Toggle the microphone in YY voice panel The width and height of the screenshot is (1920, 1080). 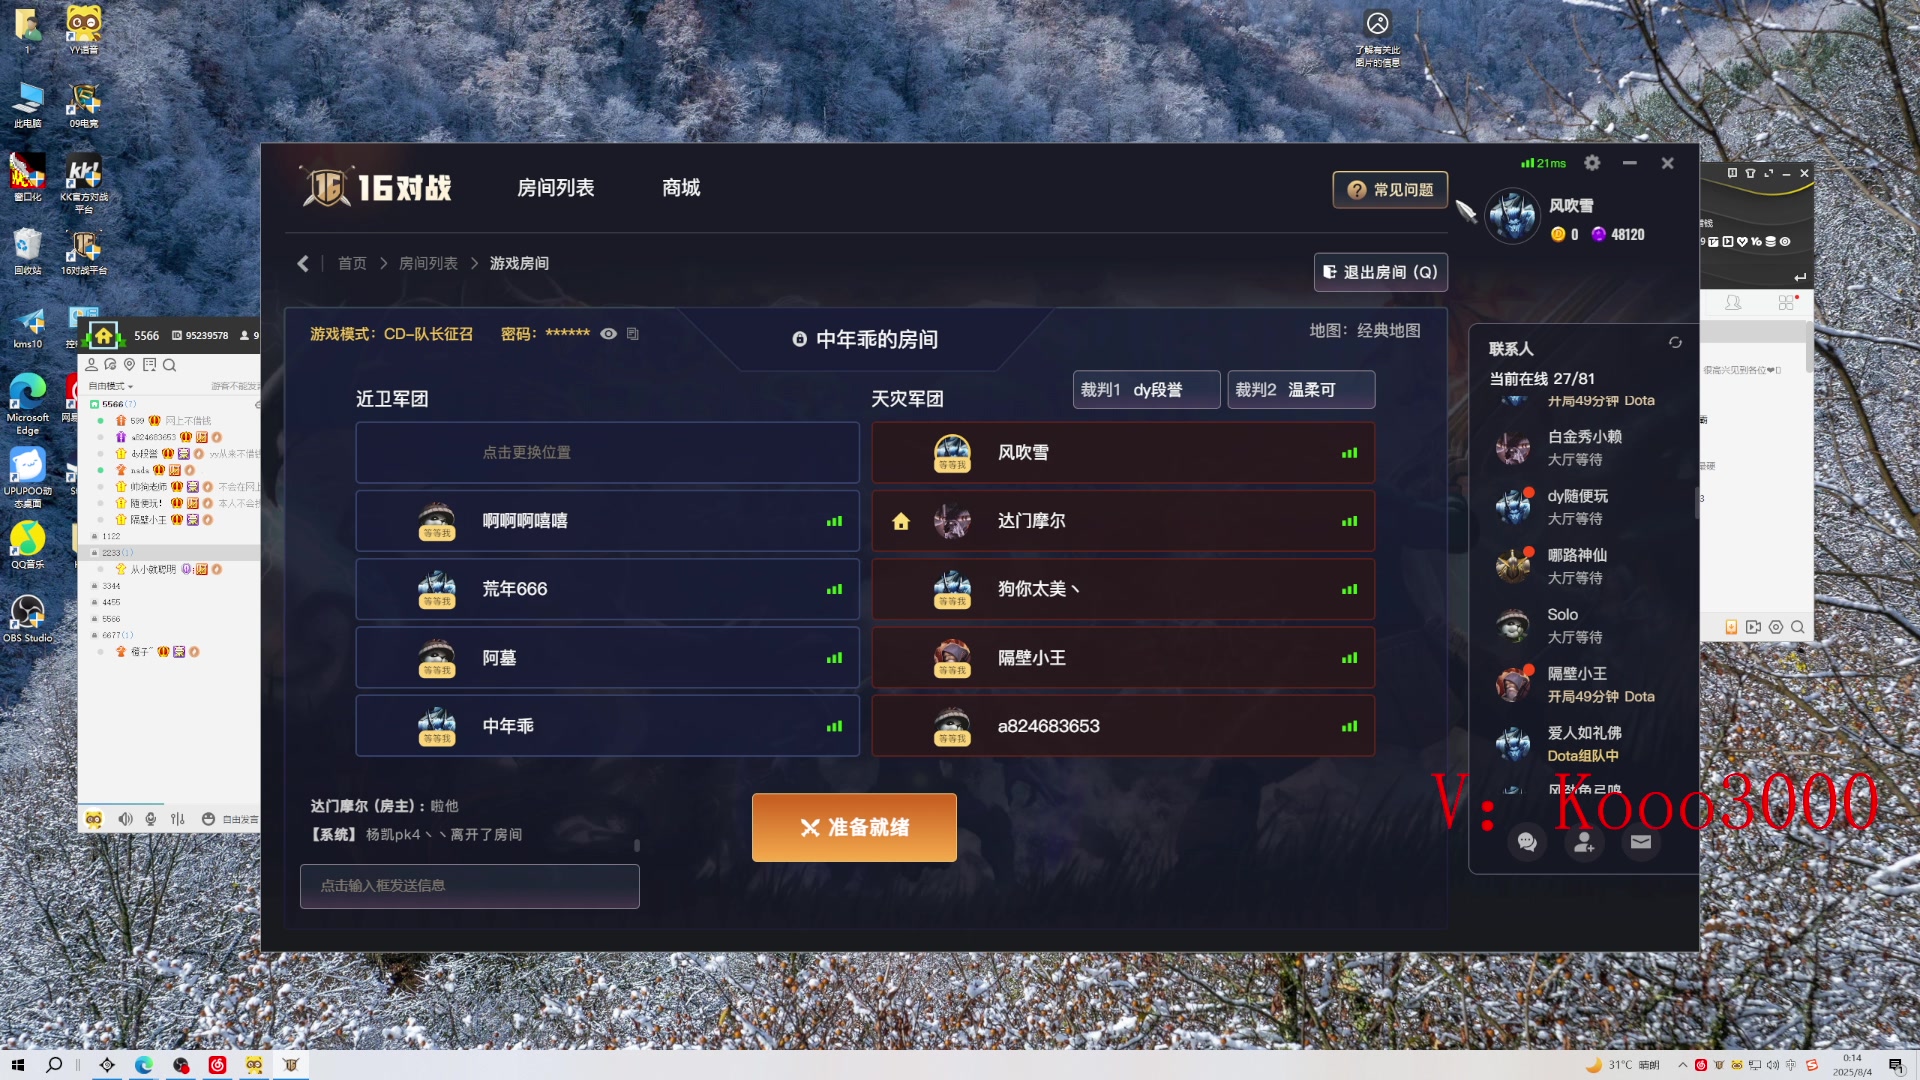(x=151, y=819)
